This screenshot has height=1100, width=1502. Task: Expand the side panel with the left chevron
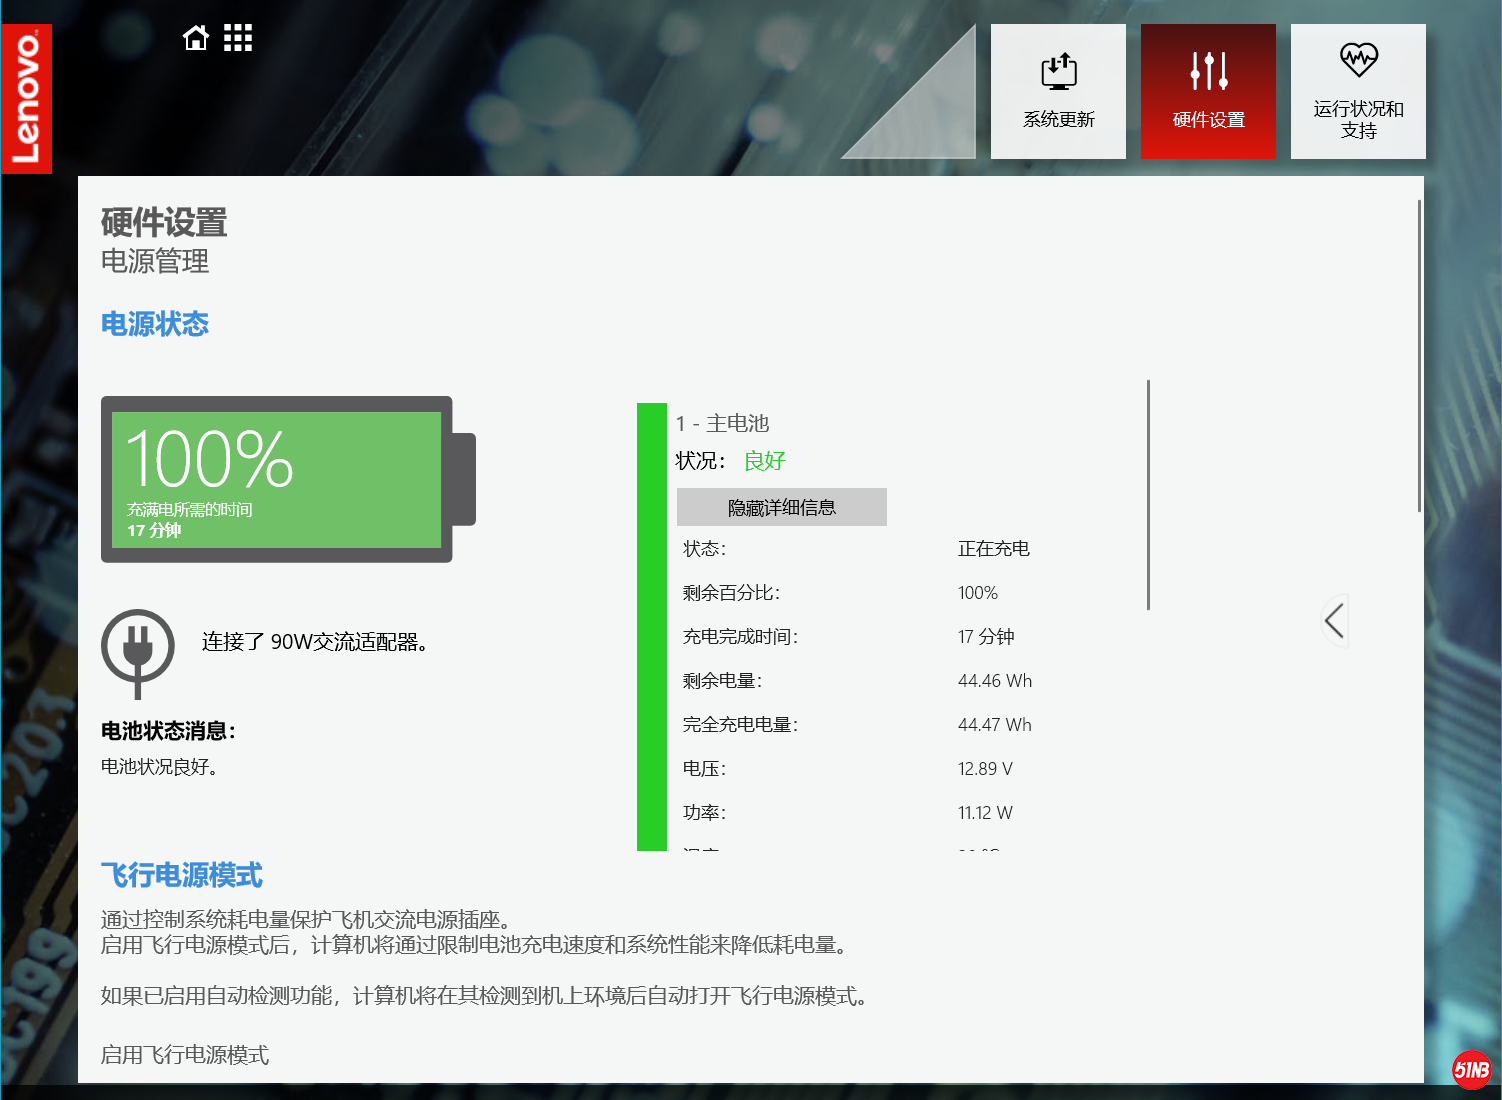[x=1334, y=621]
